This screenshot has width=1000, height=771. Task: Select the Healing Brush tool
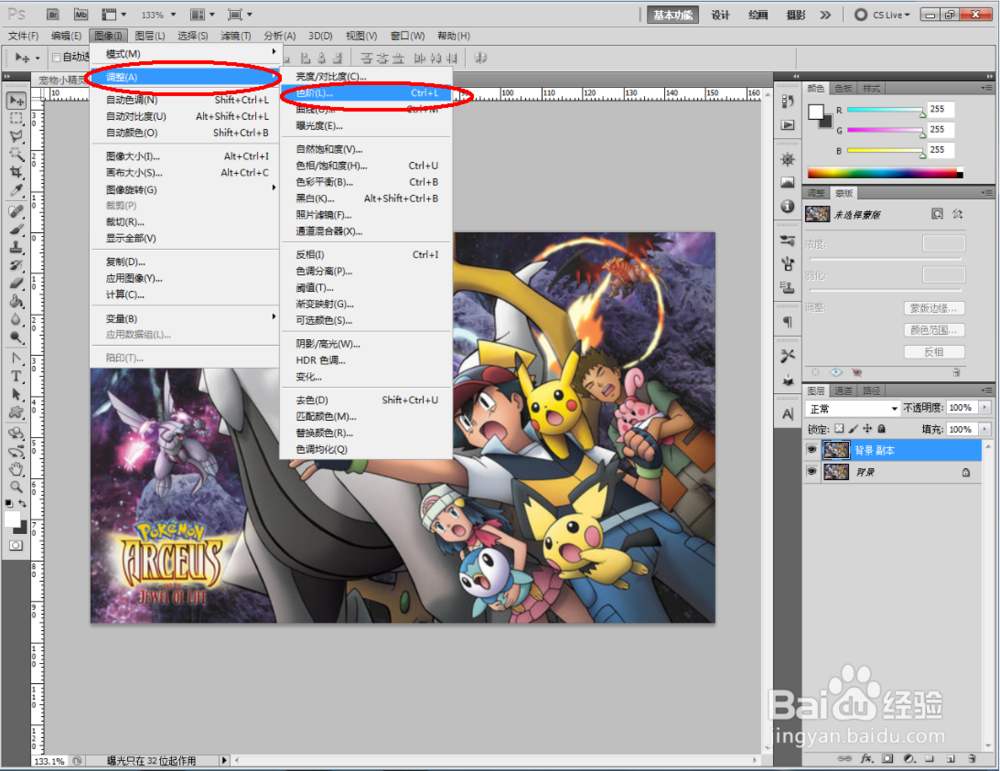(x=16, y=211)
